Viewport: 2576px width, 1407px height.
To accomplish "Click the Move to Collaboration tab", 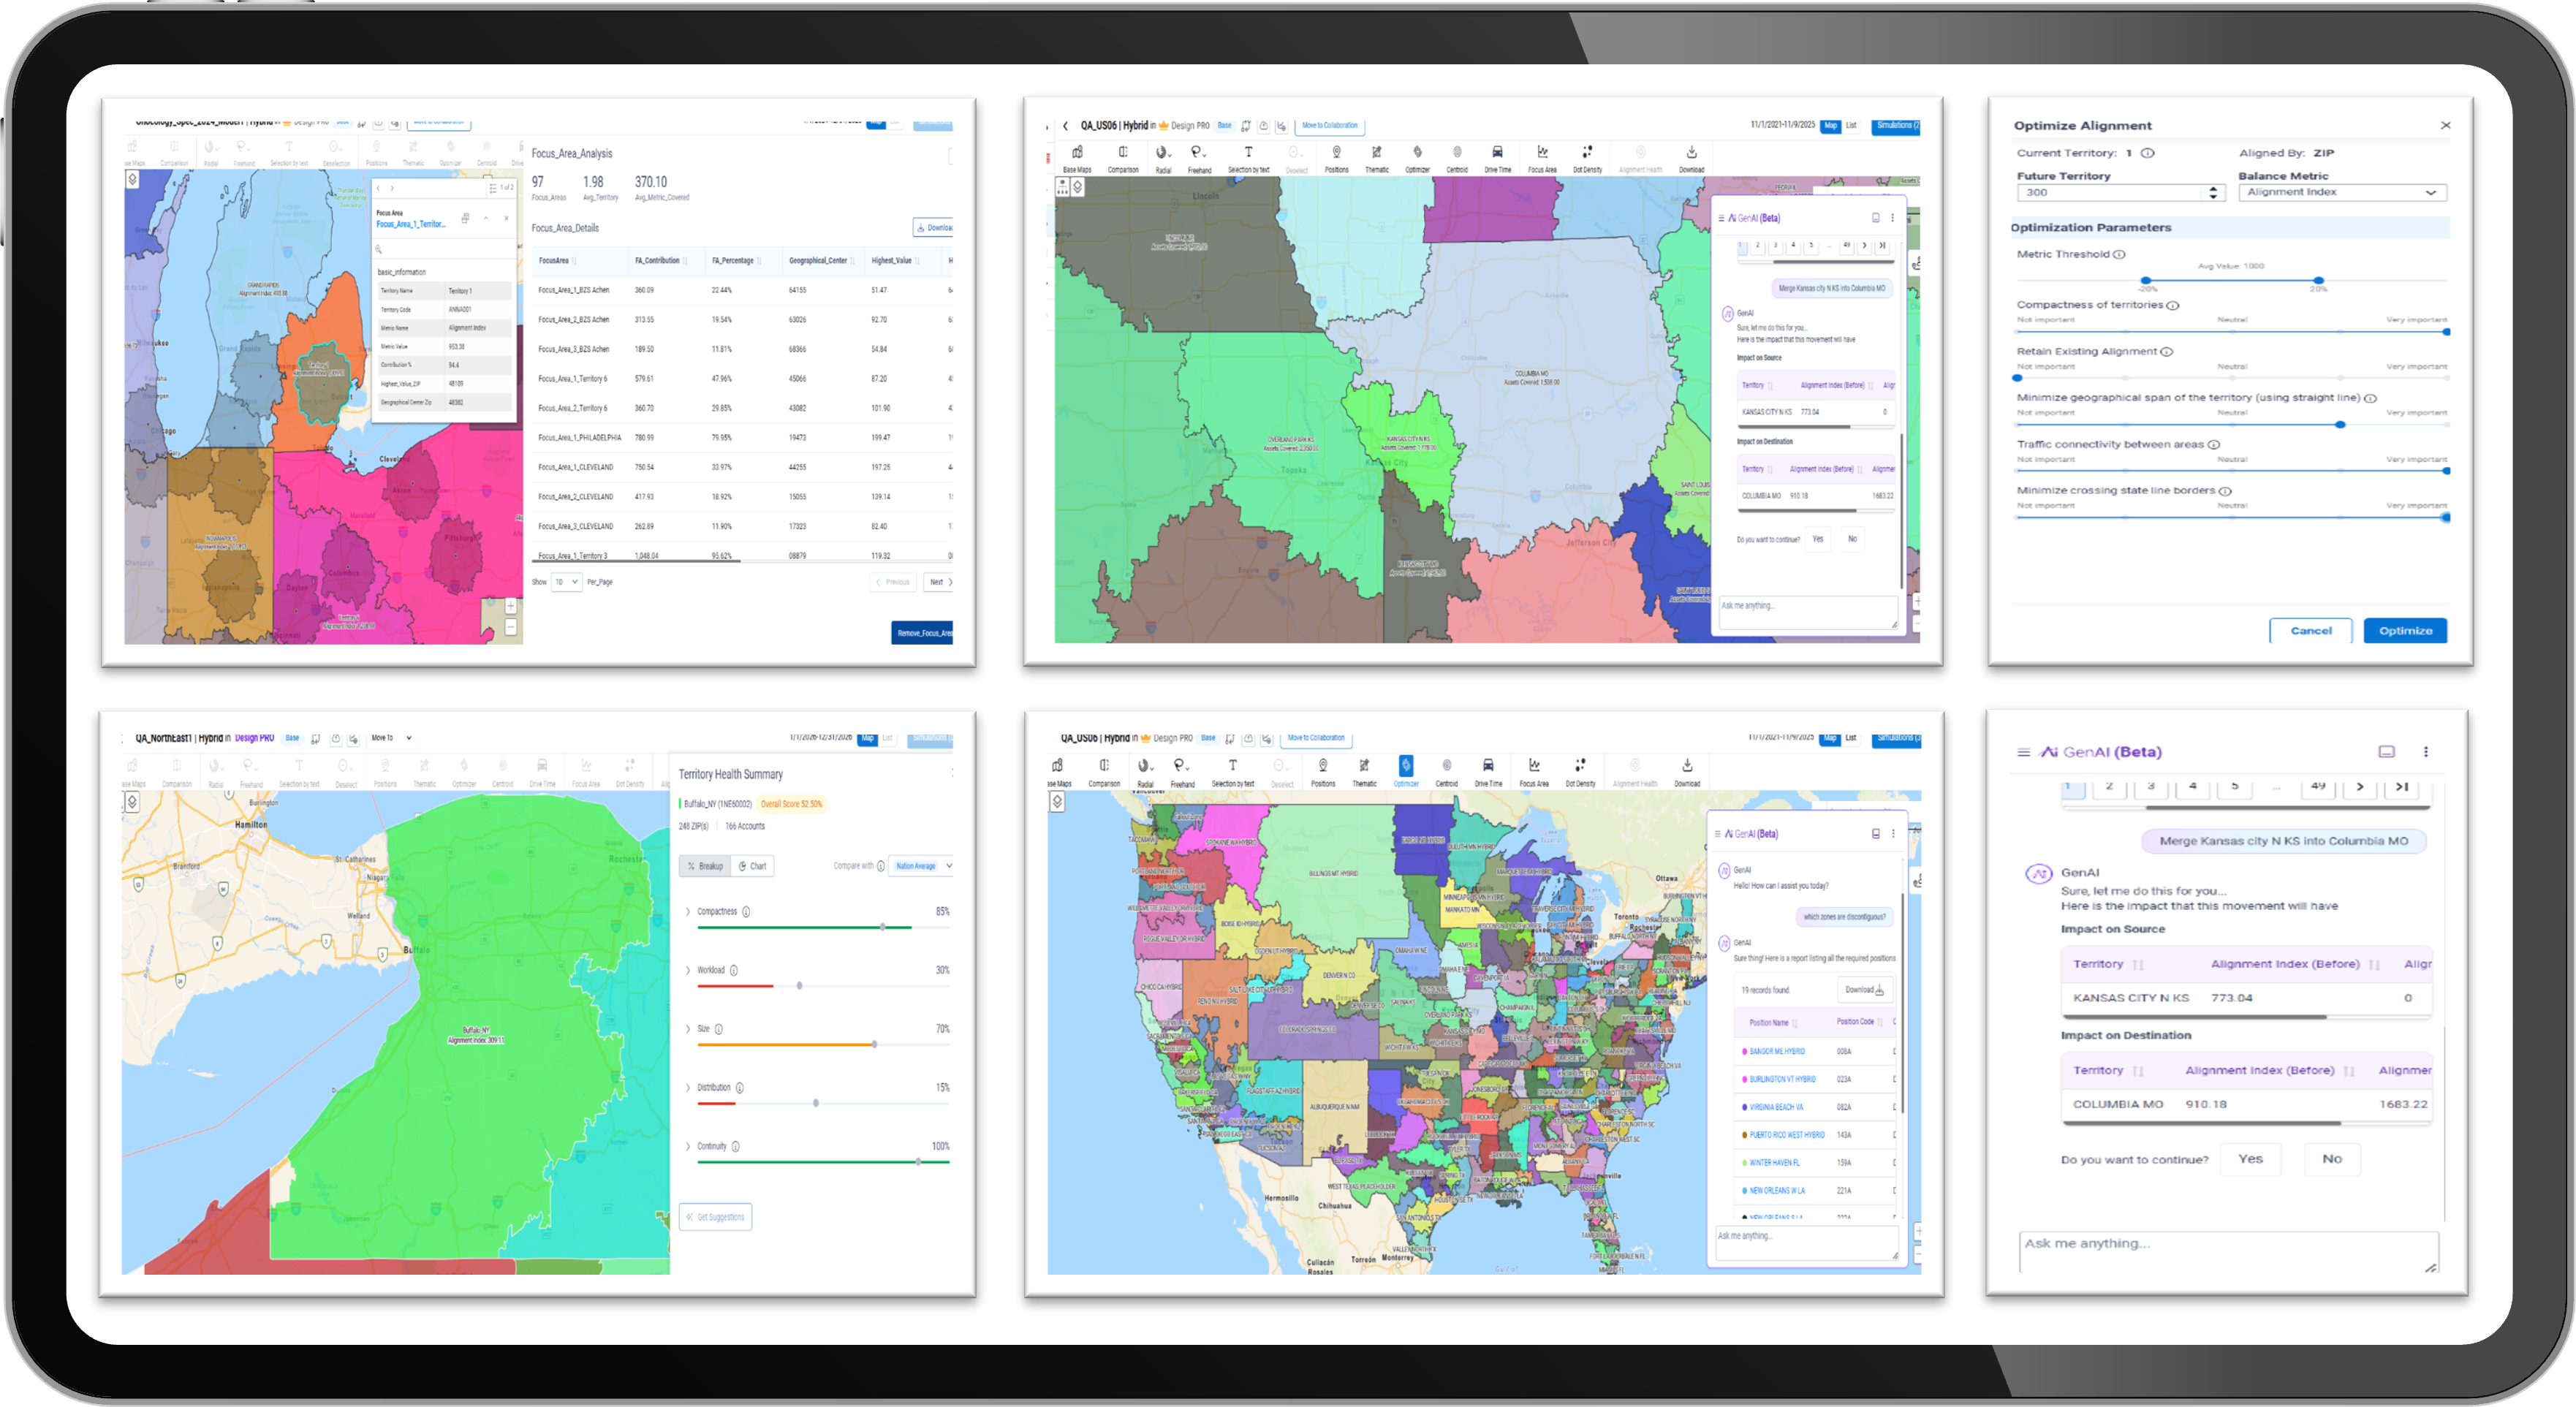I will tap(1331, 126).
